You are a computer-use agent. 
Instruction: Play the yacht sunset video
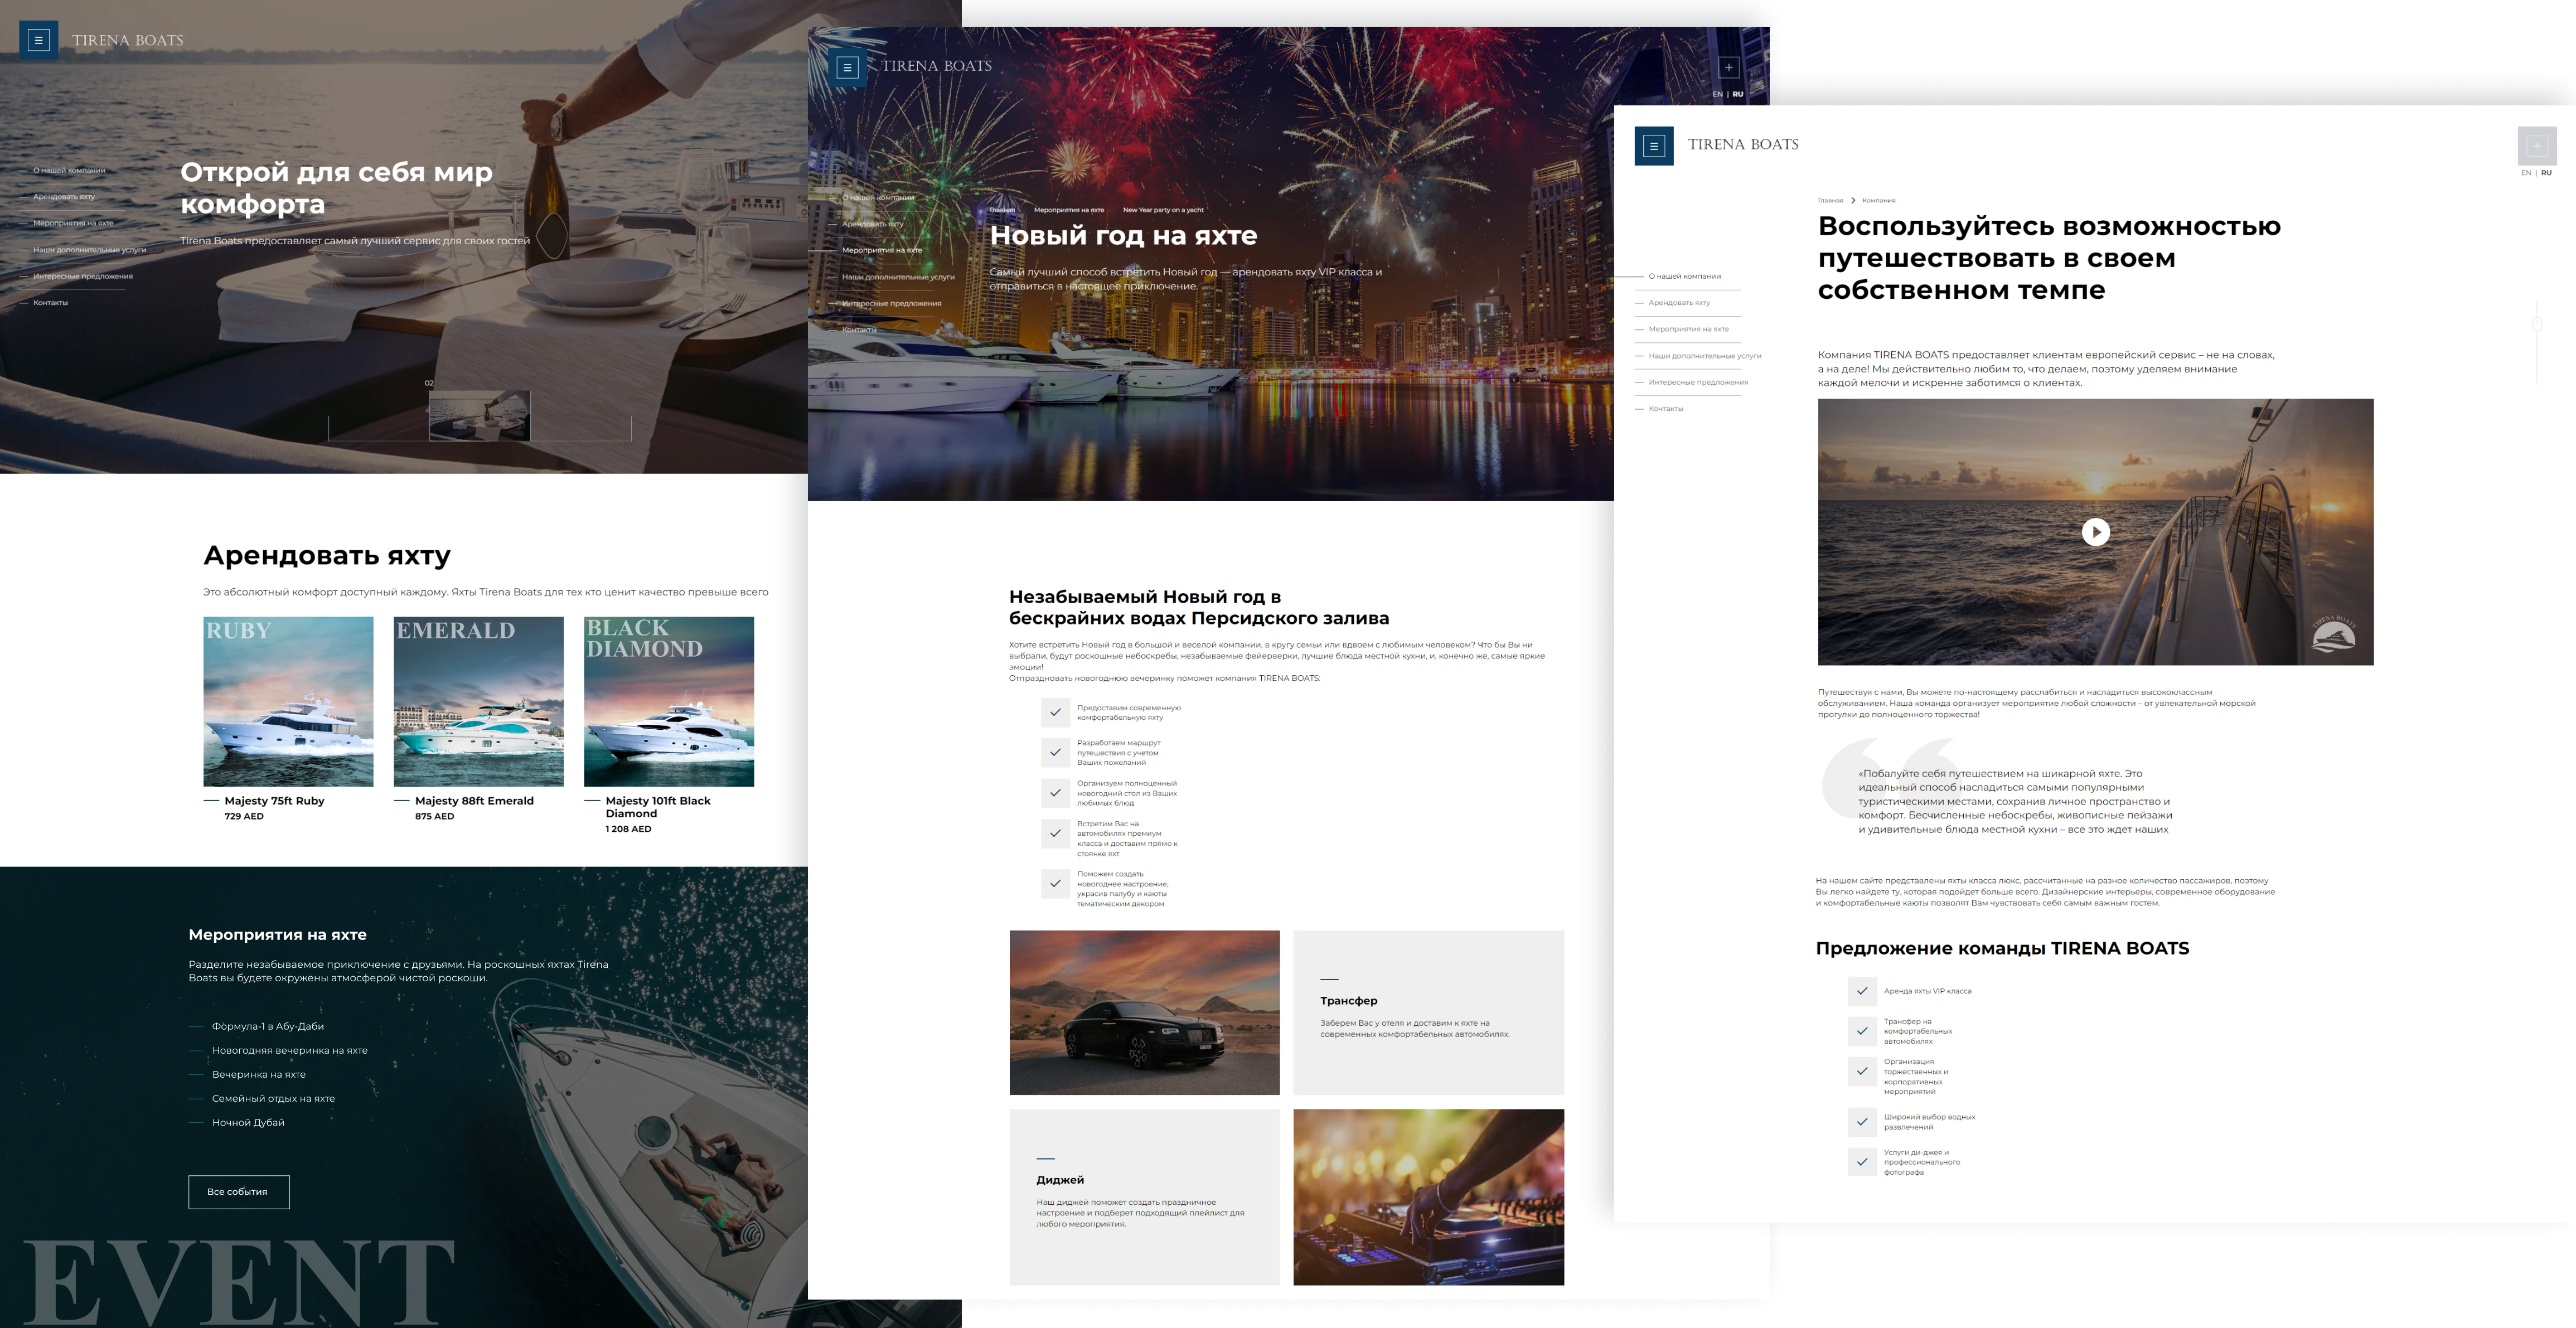point(2095,532)
